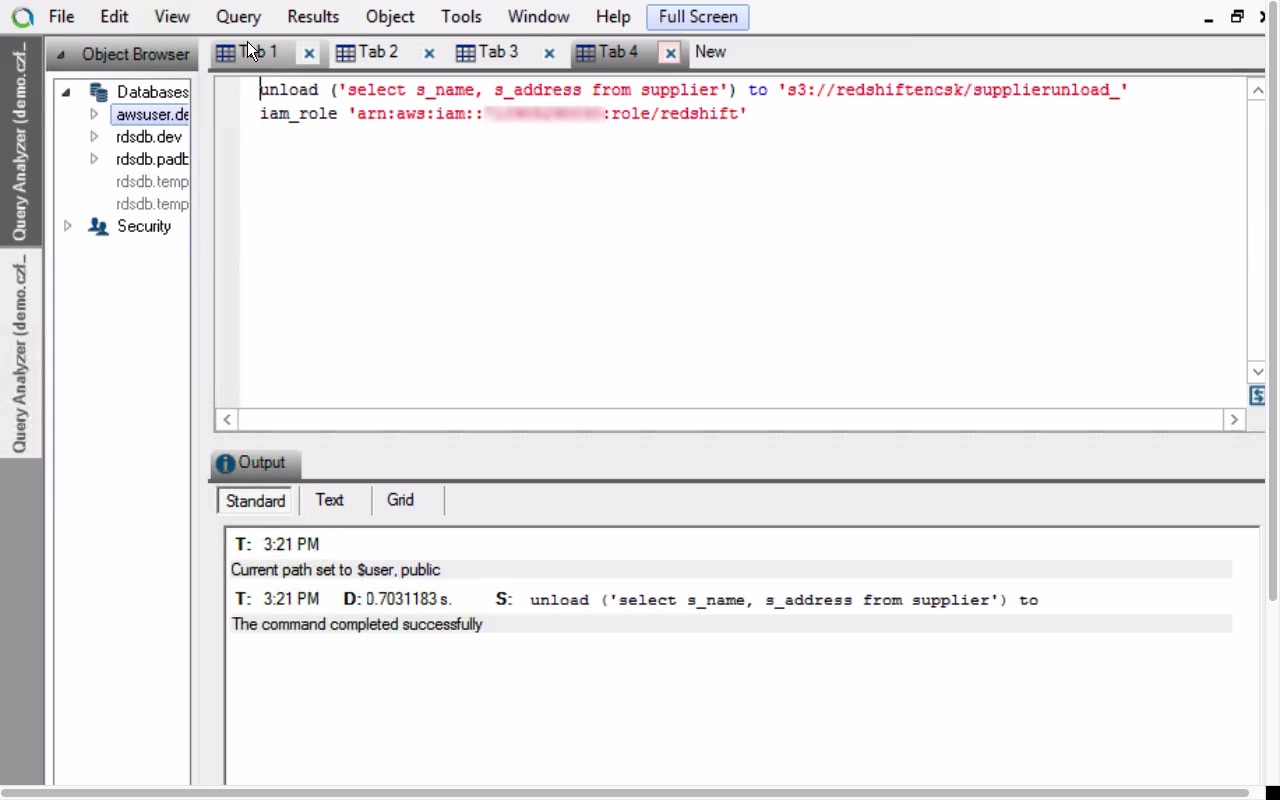Click the Full Screen button
Screen dimensions: 1280x800
pyautogui.click(x=698, y=17)
